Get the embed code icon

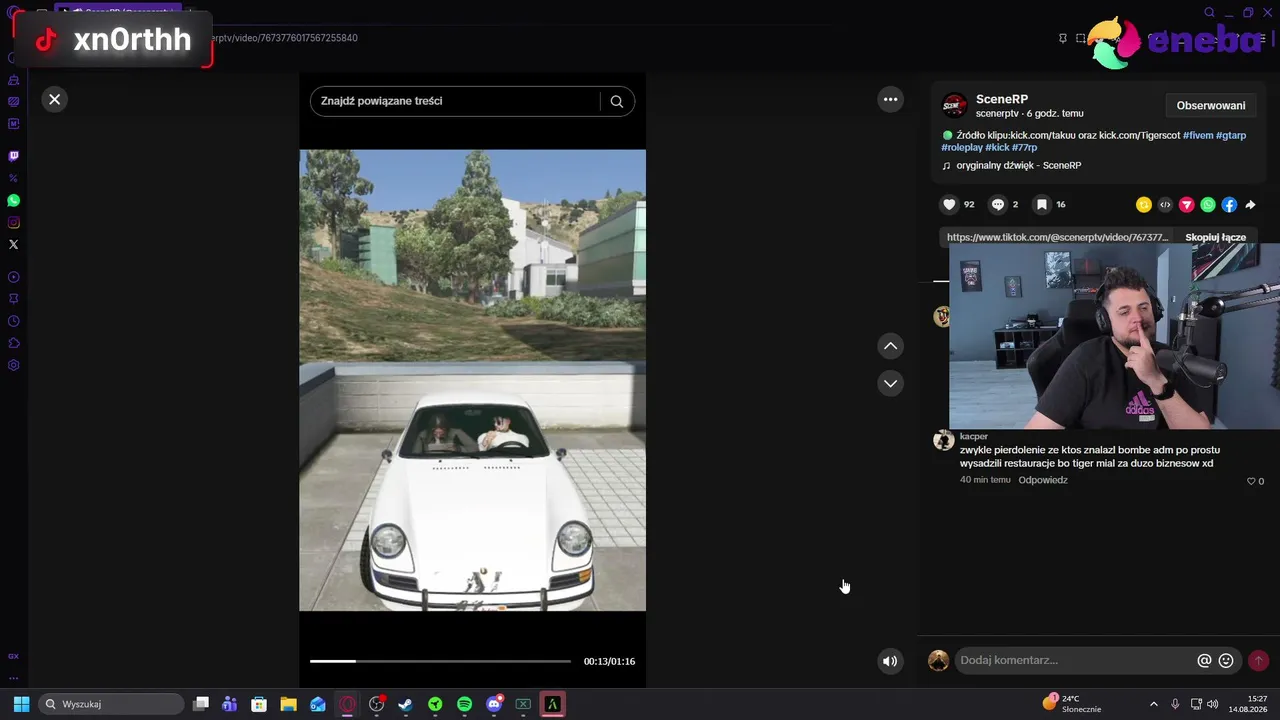coord(1165,205)
